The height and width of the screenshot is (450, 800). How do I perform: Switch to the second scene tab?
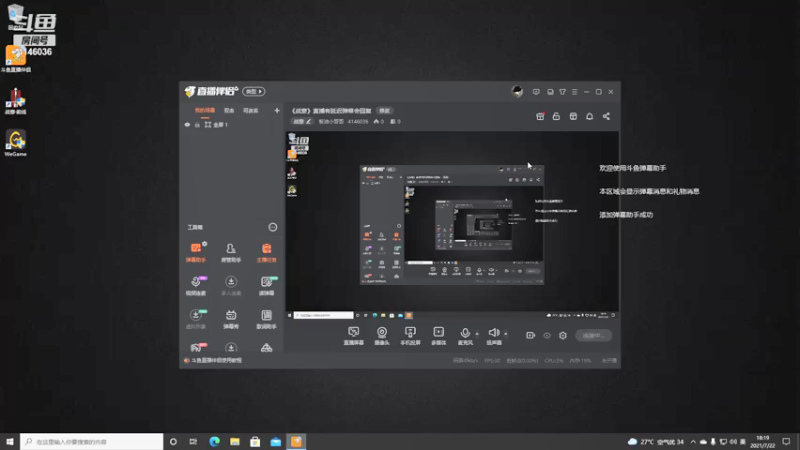pyautogui.click(x=229, y=110)
